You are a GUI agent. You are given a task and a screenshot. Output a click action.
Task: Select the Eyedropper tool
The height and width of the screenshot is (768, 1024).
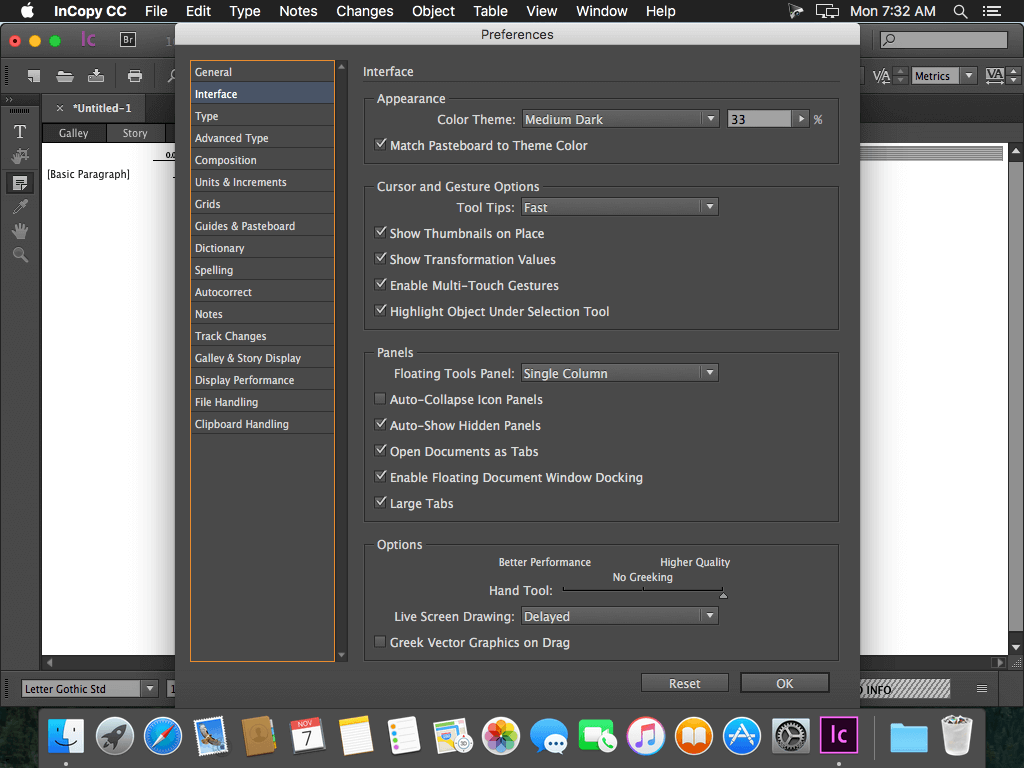click(x=20, y=207)
